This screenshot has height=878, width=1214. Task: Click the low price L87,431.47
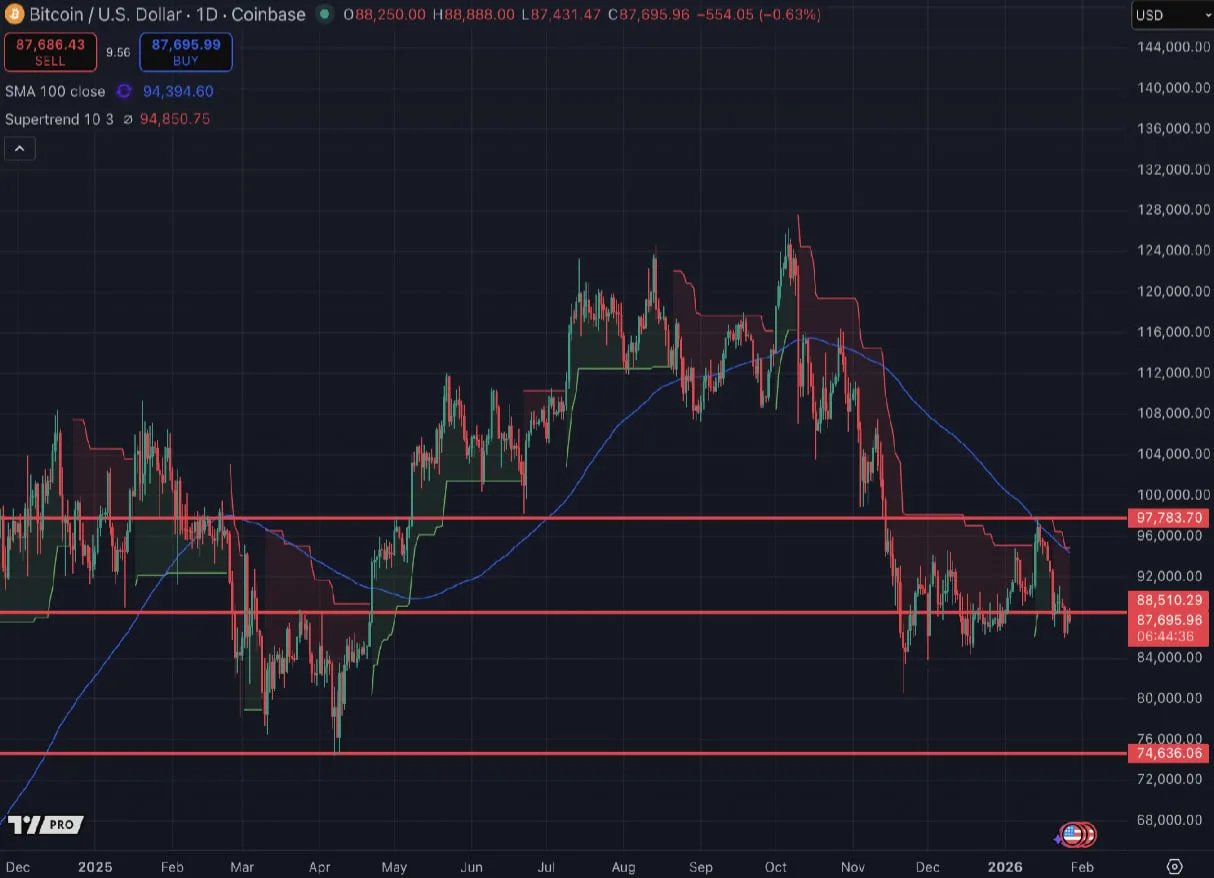pyautogui.click(x=562, y=15)
